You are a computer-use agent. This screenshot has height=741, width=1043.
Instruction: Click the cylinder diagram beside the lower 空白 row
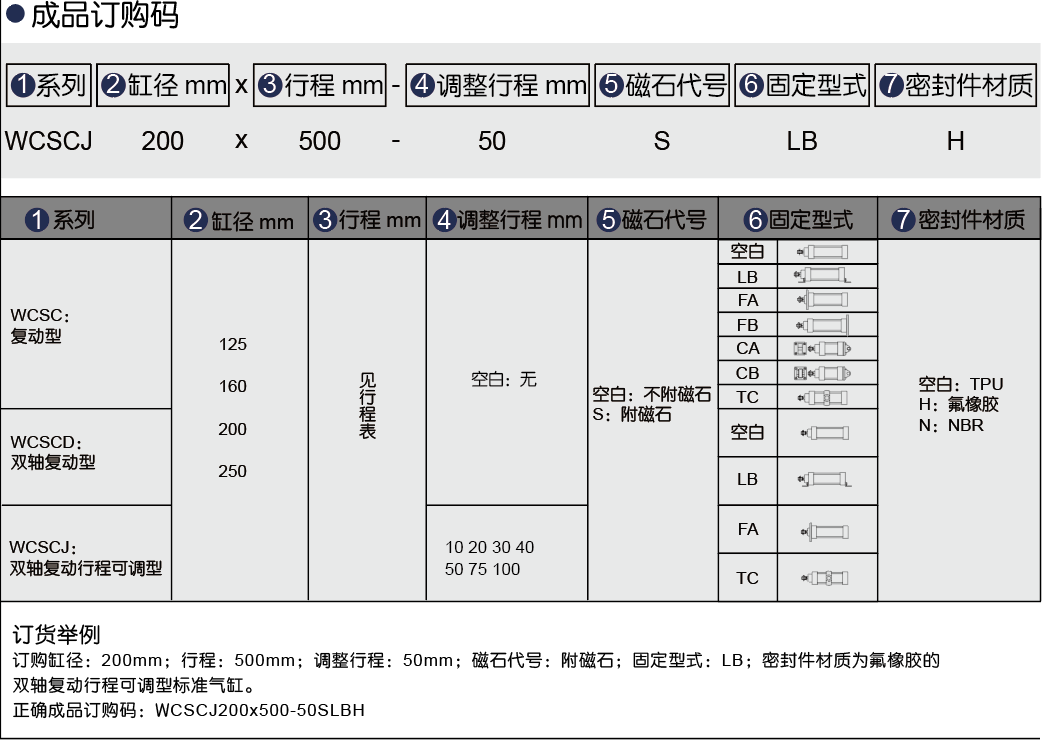(825, 433)
